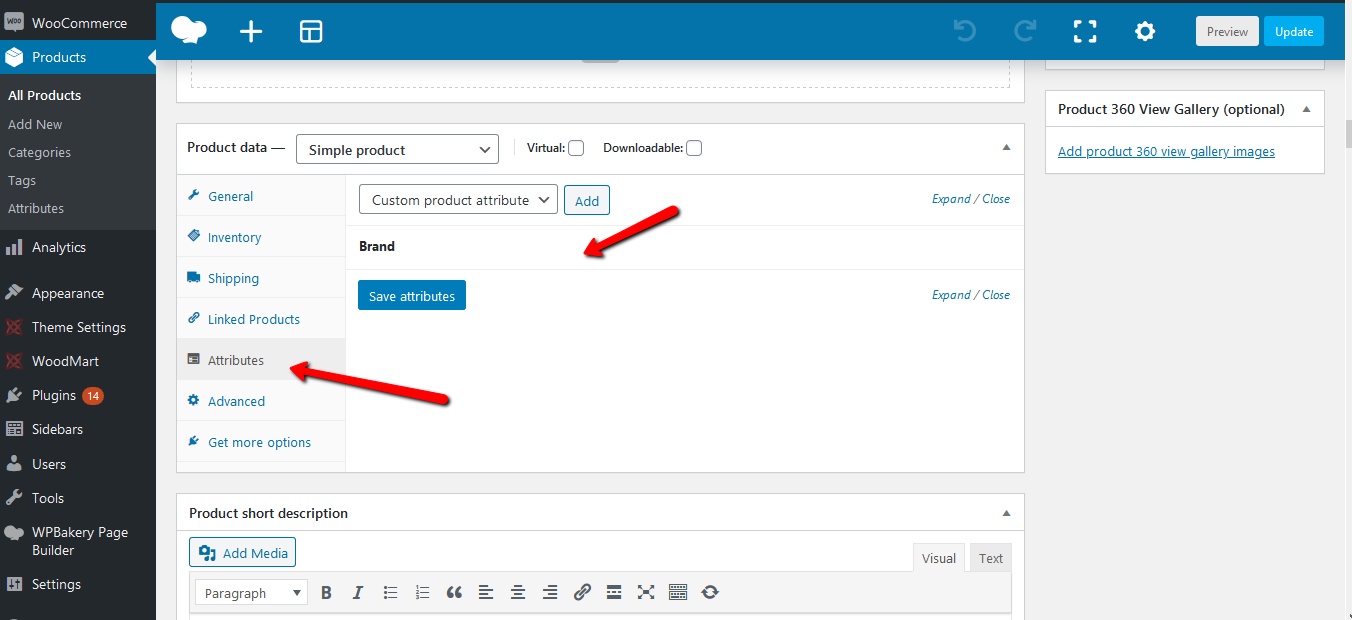
Task: Open page settings gear icon
Action: coord(1145,31)
